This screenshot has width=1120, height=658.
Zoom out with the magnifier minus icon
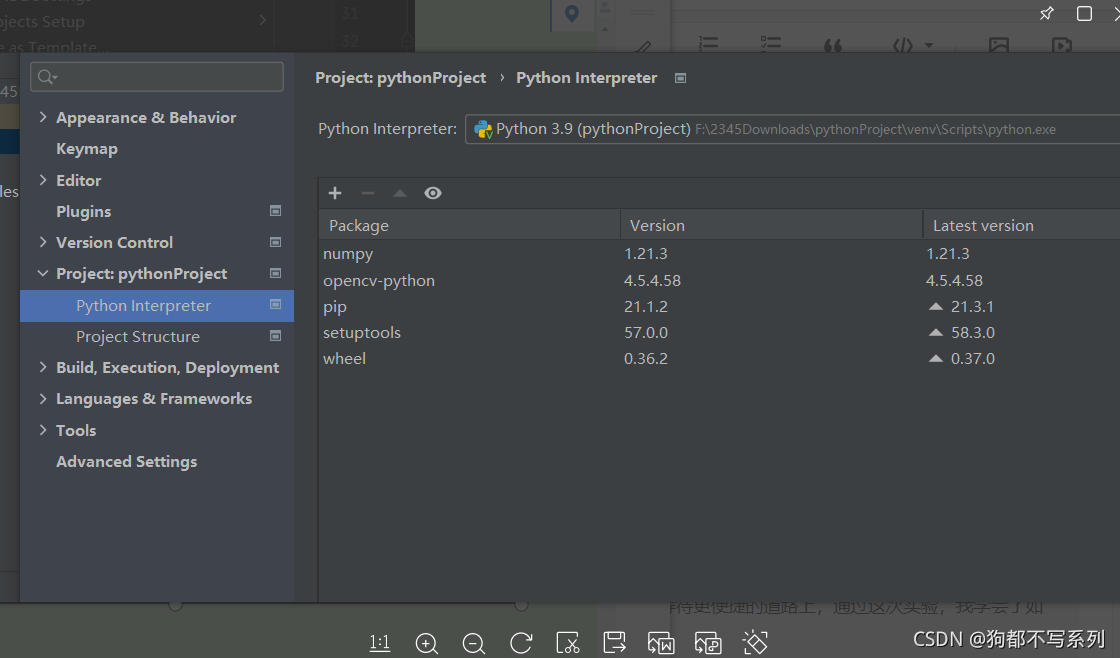tap(474, 644)
